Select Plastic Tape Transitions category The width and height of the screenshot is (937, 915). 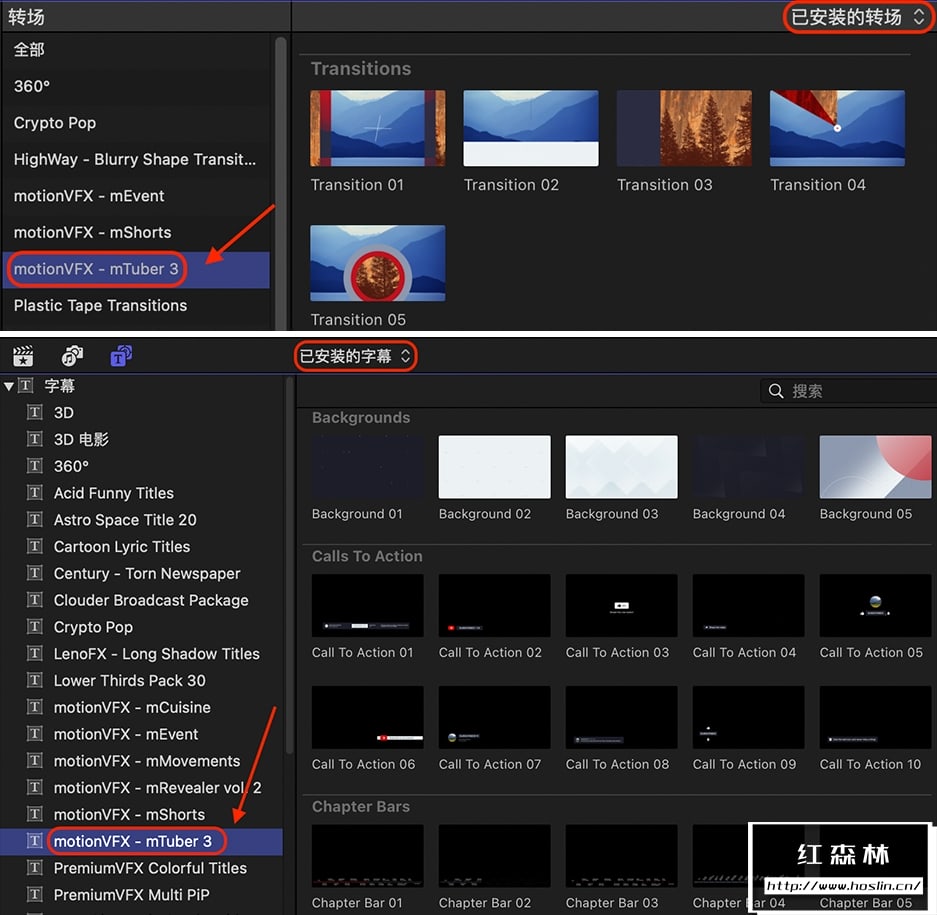click(136, 305)
